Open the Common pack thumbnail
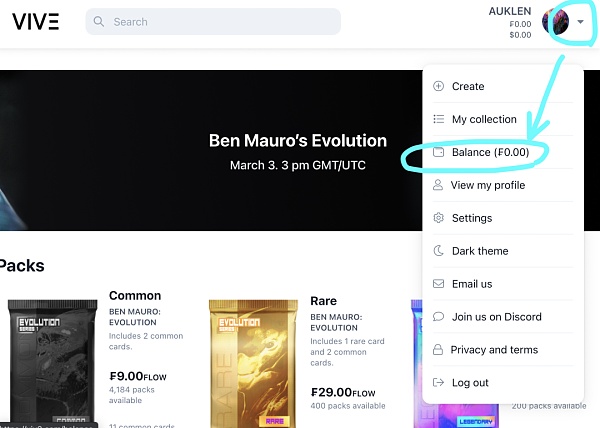Image resolution: width=600 pixels, height=428 pixels. (52, 363)
